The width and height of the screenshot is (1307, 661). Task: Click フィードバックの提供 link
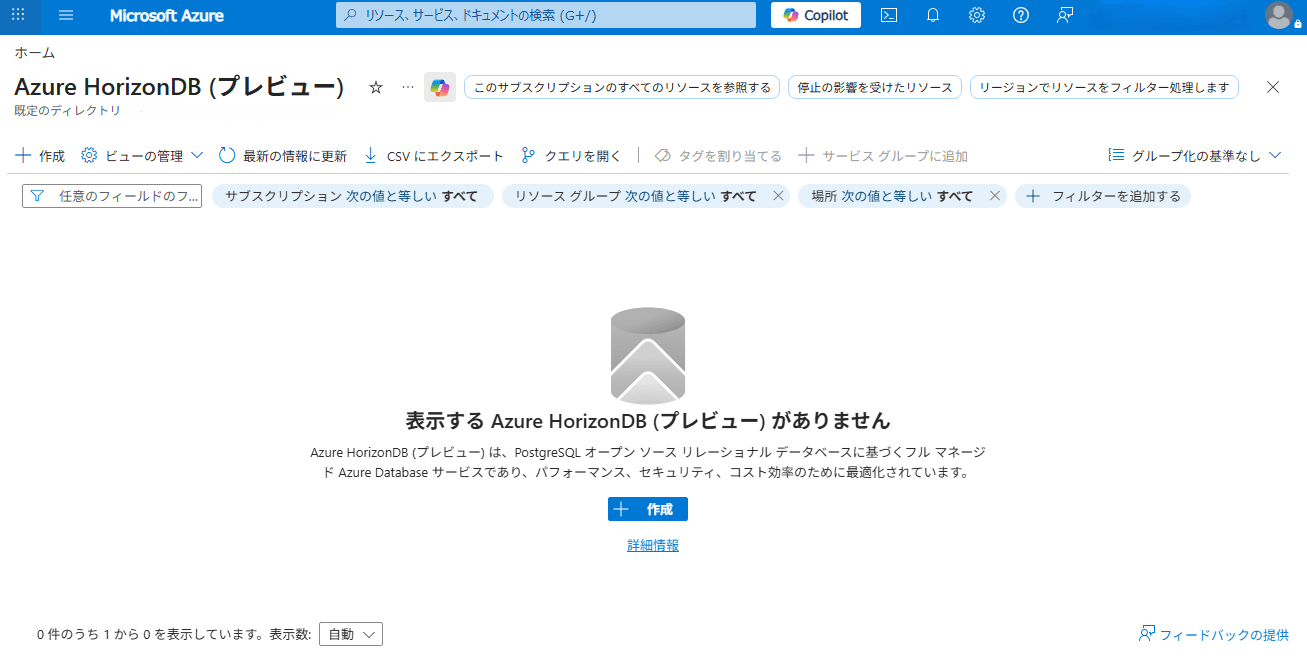click(1214, 635)
